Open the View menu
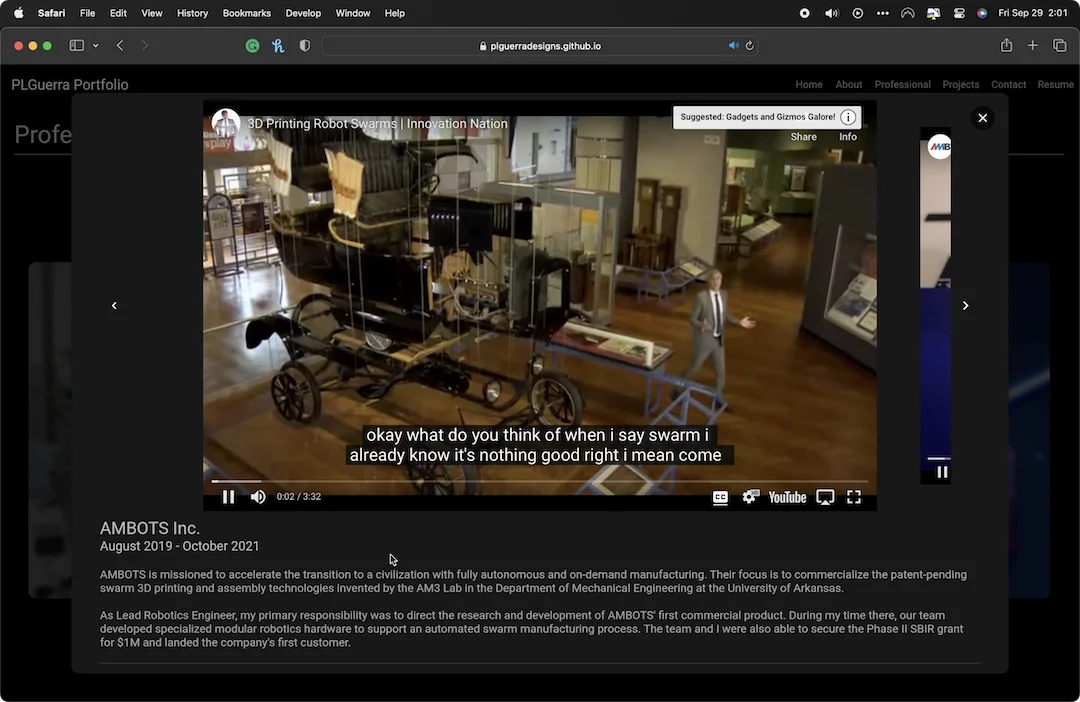The width and height of the screenshot is (1080, 702). tap(152, 13)
